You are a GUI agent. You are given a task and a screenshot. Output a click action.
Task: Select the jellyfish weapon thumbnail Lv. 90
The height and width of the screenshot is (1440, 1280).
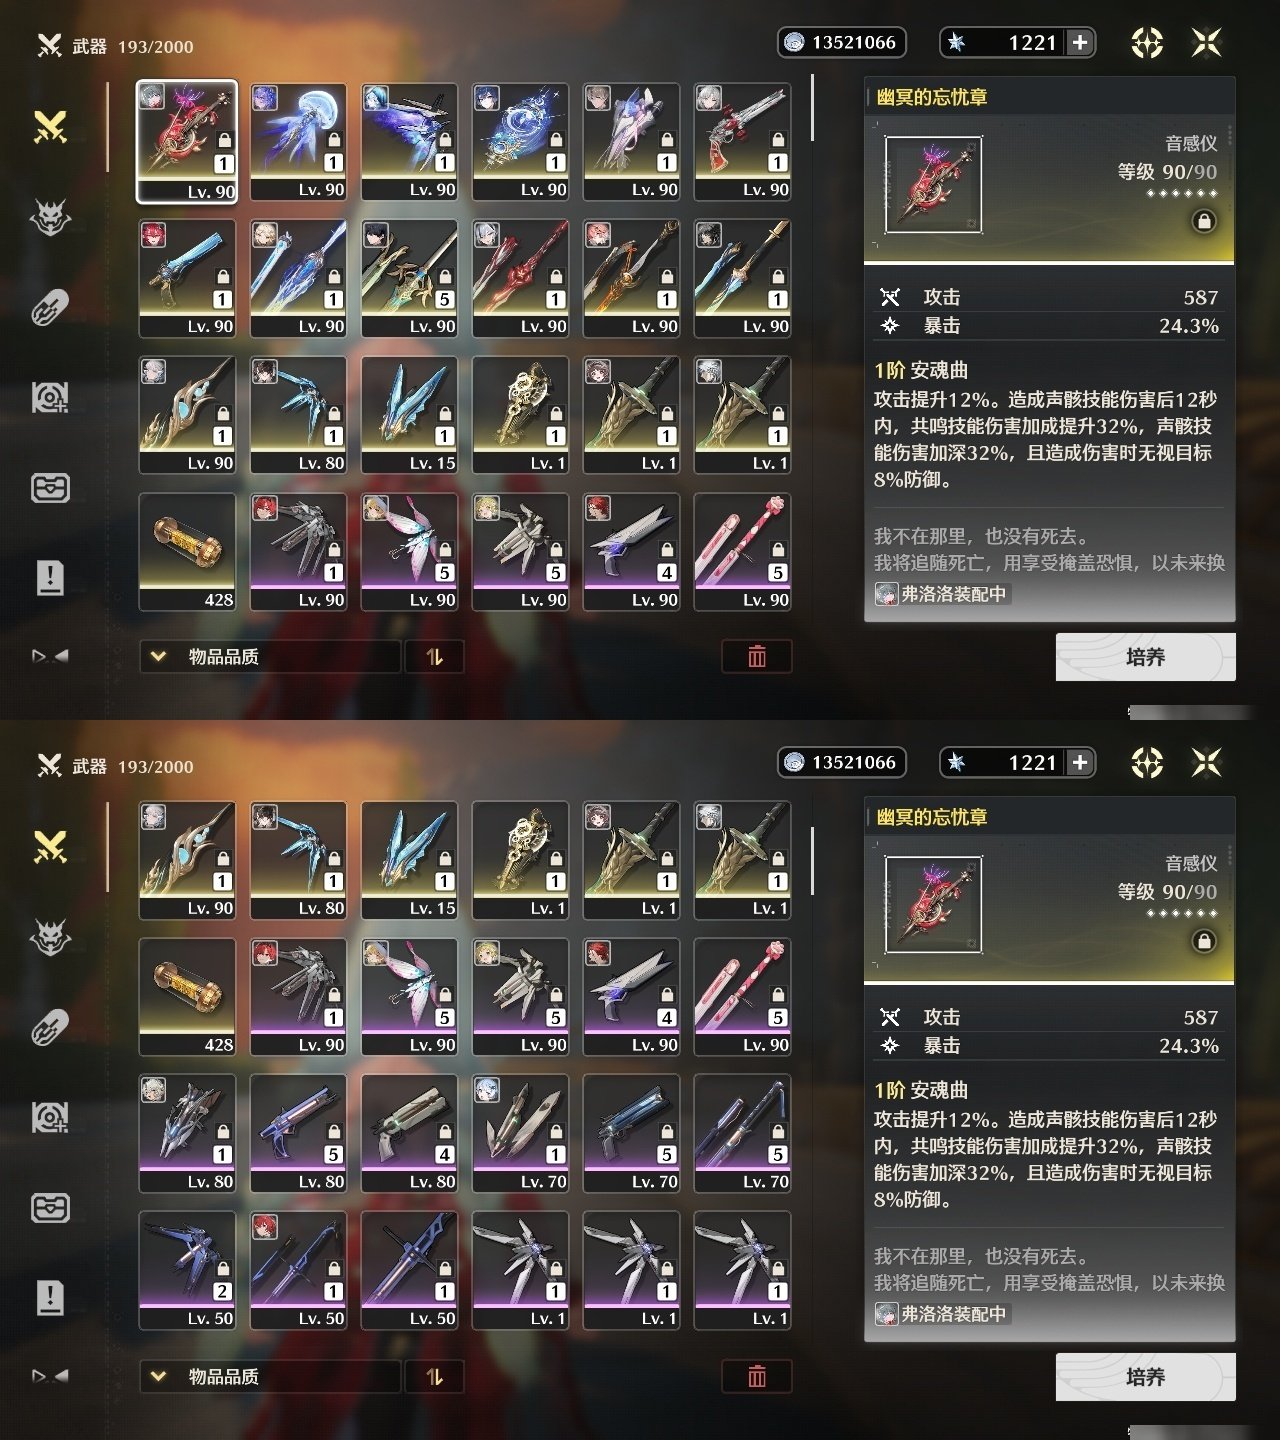point(298,142)
